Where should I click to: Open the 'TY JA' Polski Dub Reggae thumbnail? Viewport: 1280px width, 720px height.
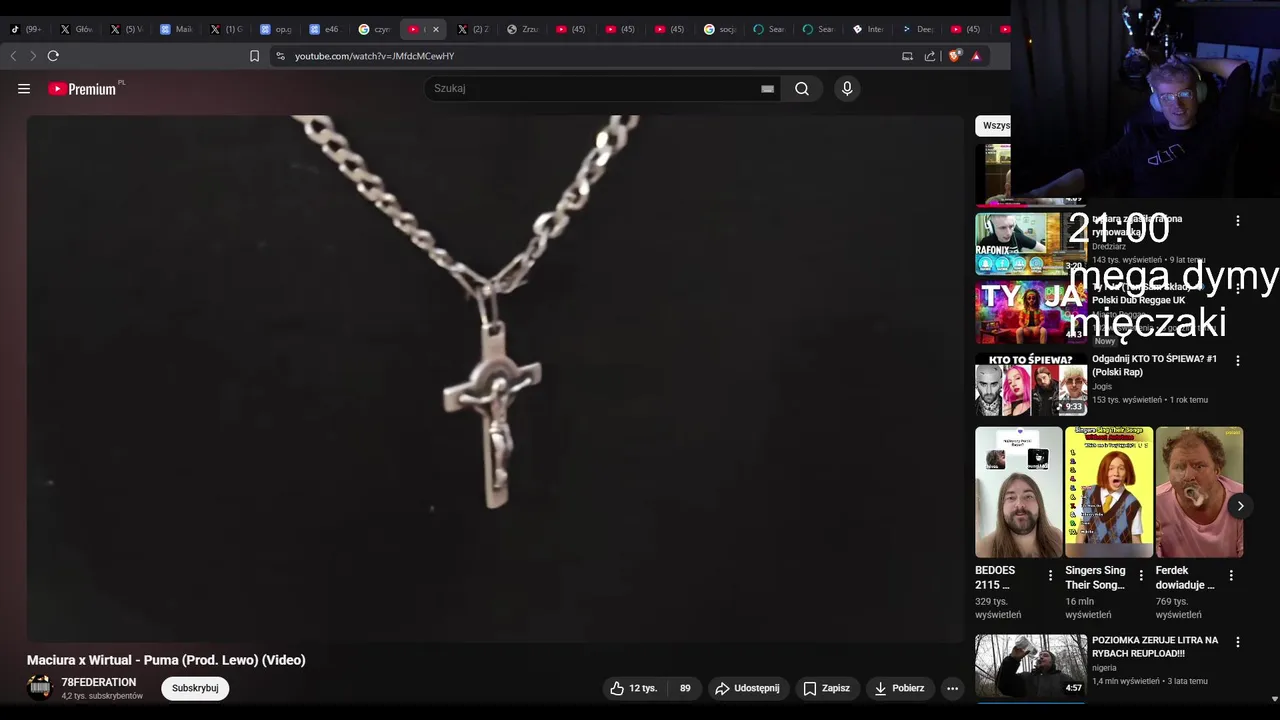(x=1030, y=312)
